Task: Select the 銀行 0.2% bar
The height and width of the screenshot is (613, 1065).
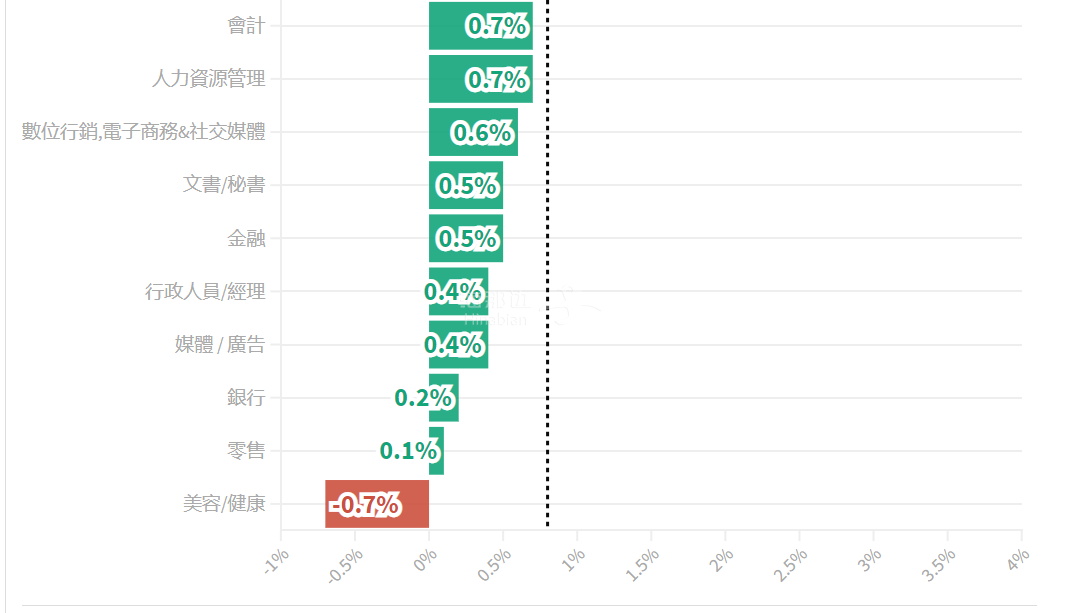Action: click(444, 397)
